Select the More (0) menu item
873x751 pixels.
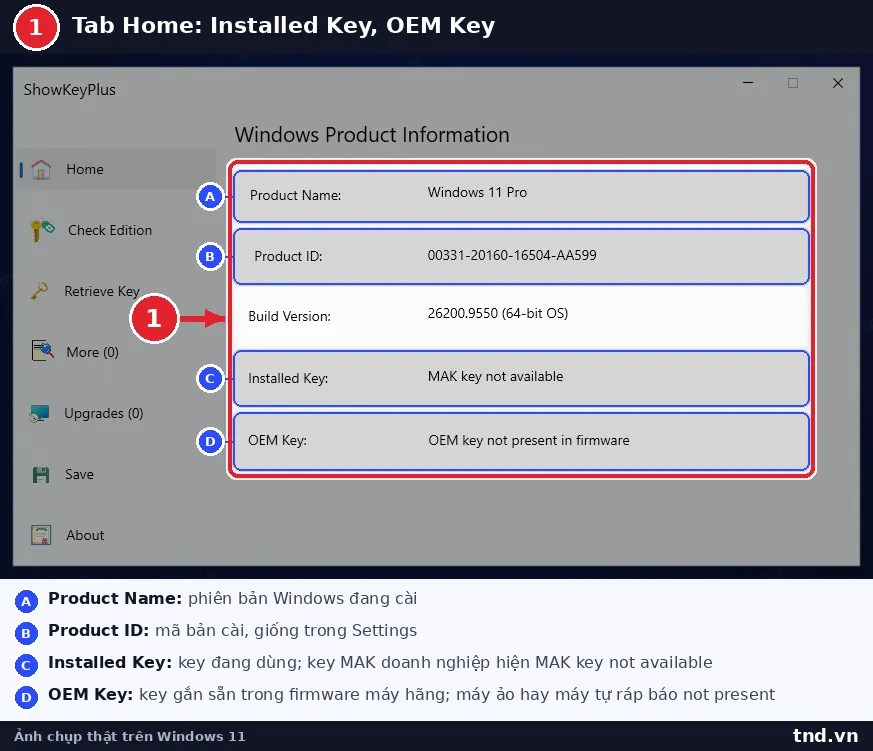coord(92,352)
